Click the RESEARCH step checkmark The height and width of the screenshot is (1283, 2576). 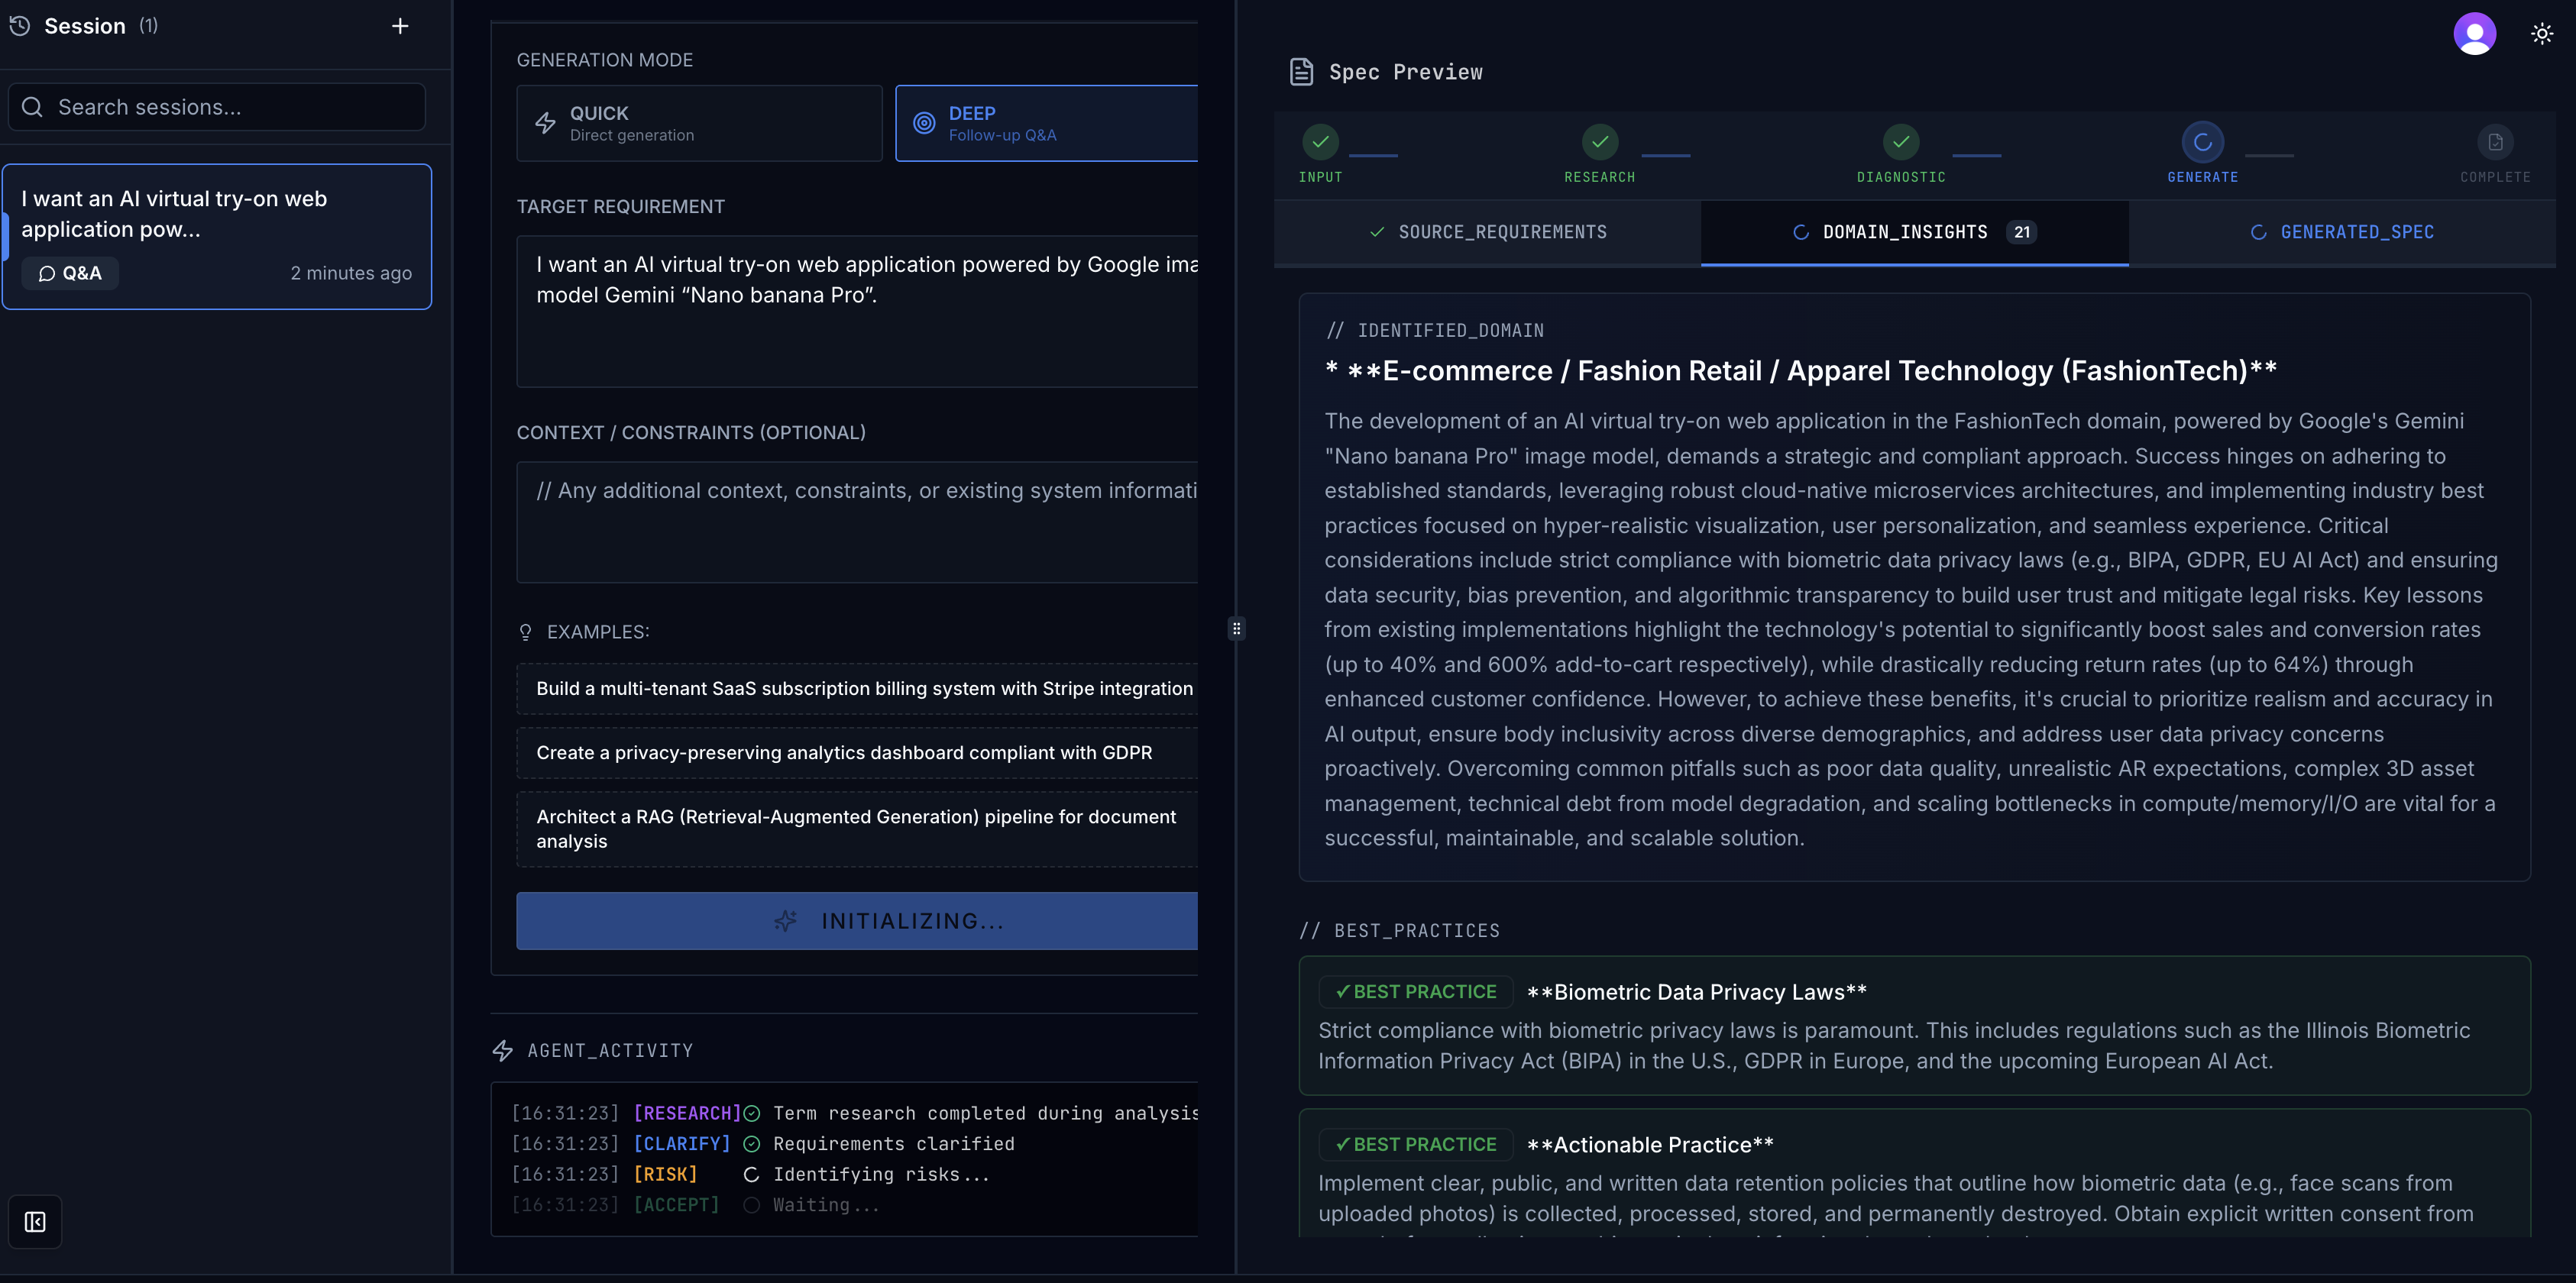point(1599,142)
